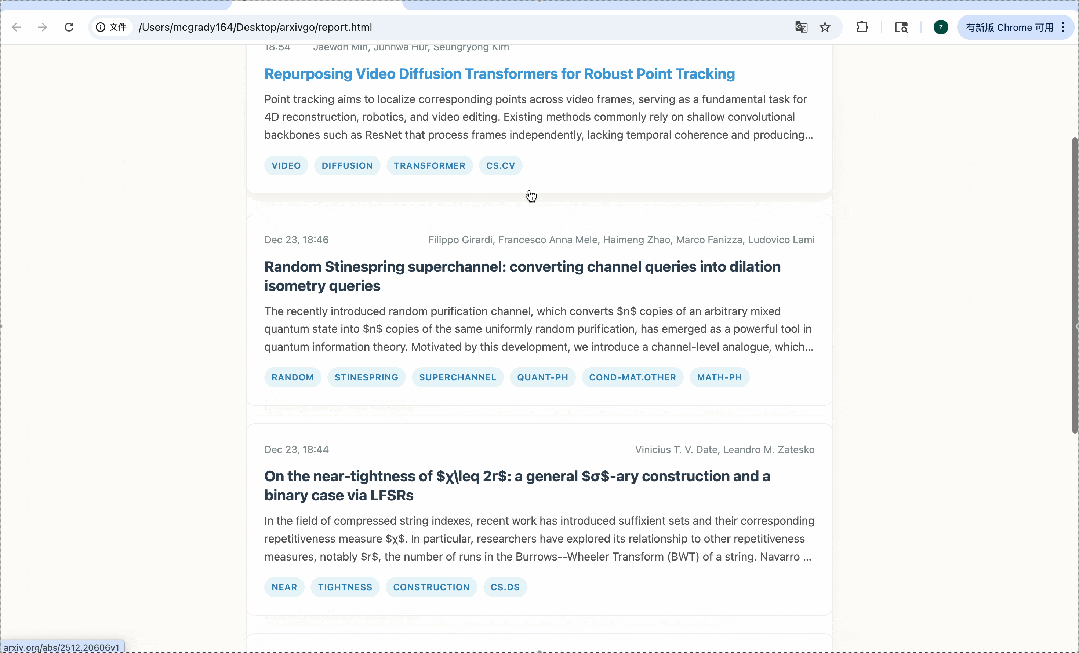Select the DIFFUSION tag
Image resolution: width=1079 pixels, height=653 pixels.
347,166
